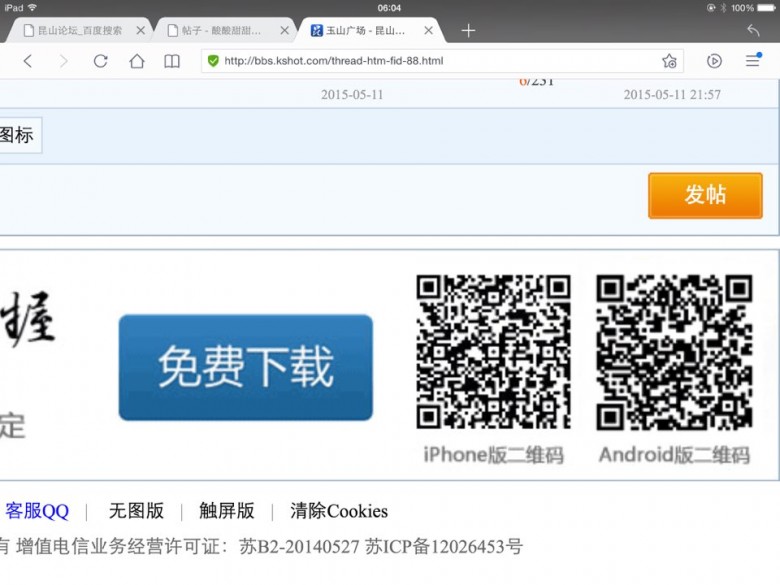Close the 玉山广场 tab
This screenshot has height=585, width=780.
tap(429, 31)
